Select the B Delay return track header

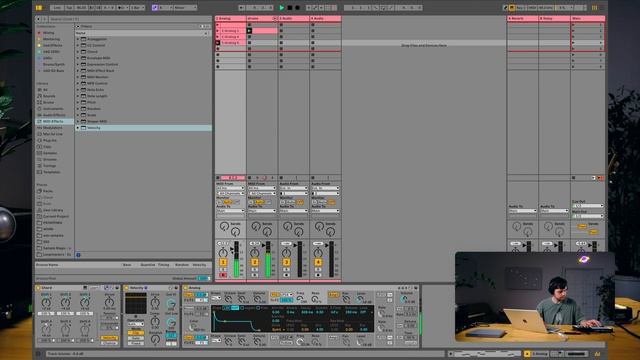[554, 18]
